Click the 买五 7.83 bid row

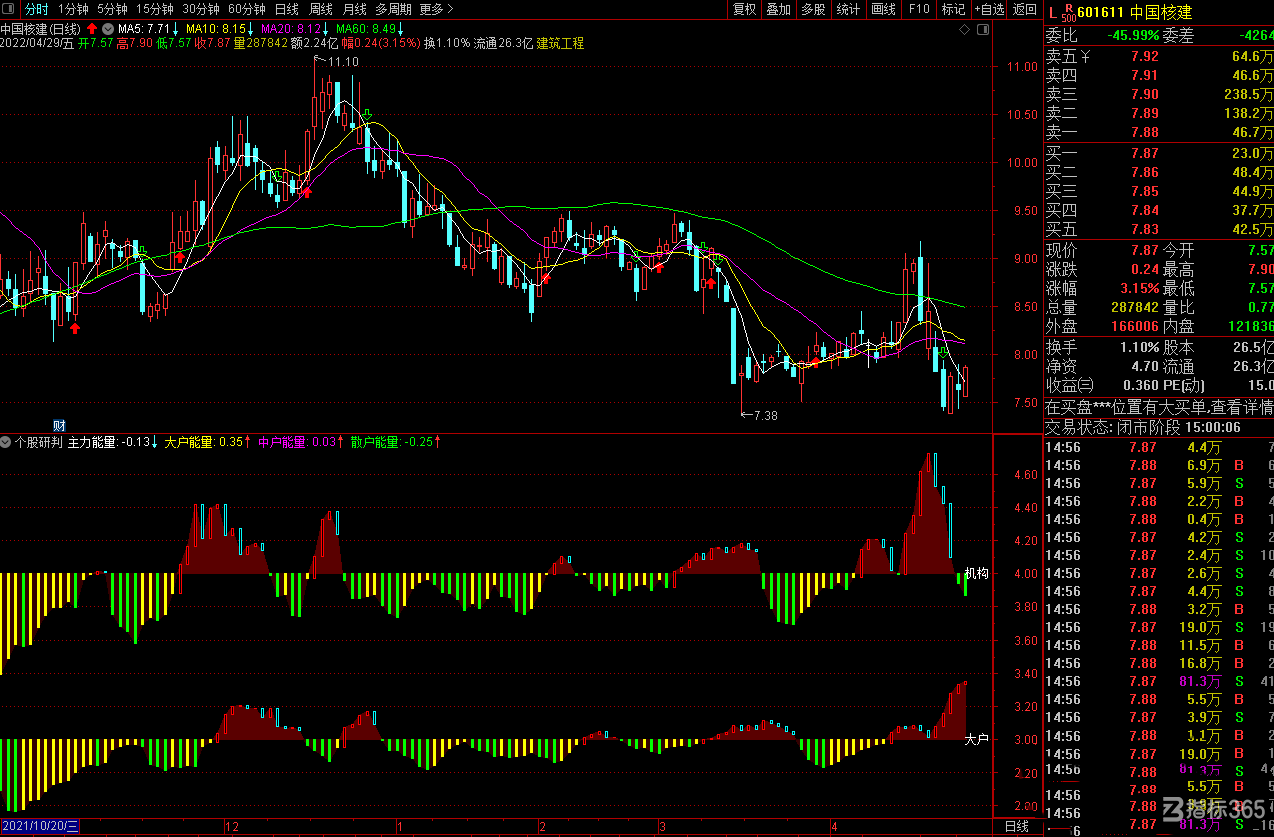pyautogui.click(x=1159, y=229)
